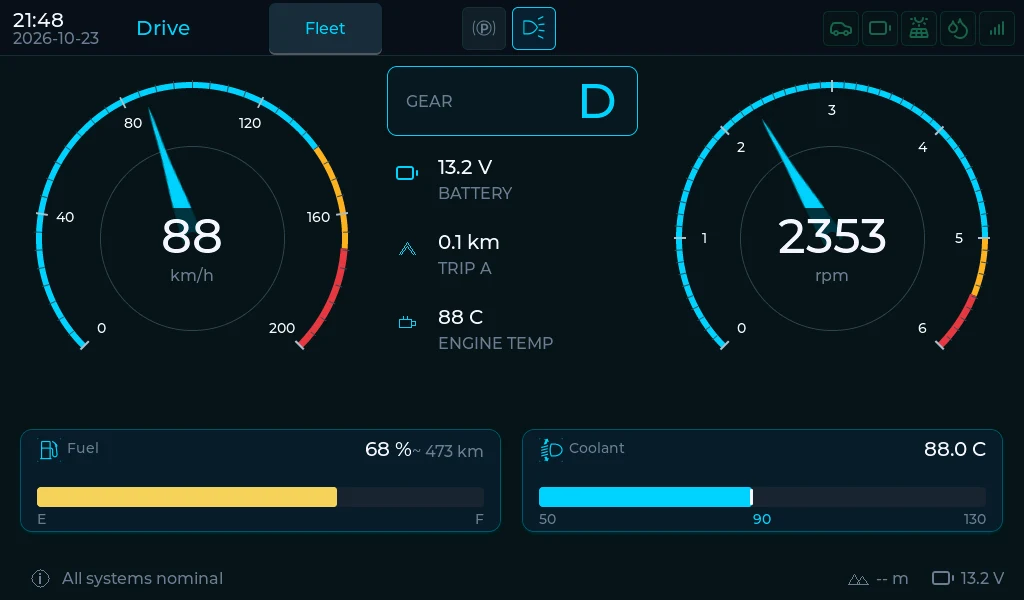Click the 0.1 km trip value

[x=469, y=242]
